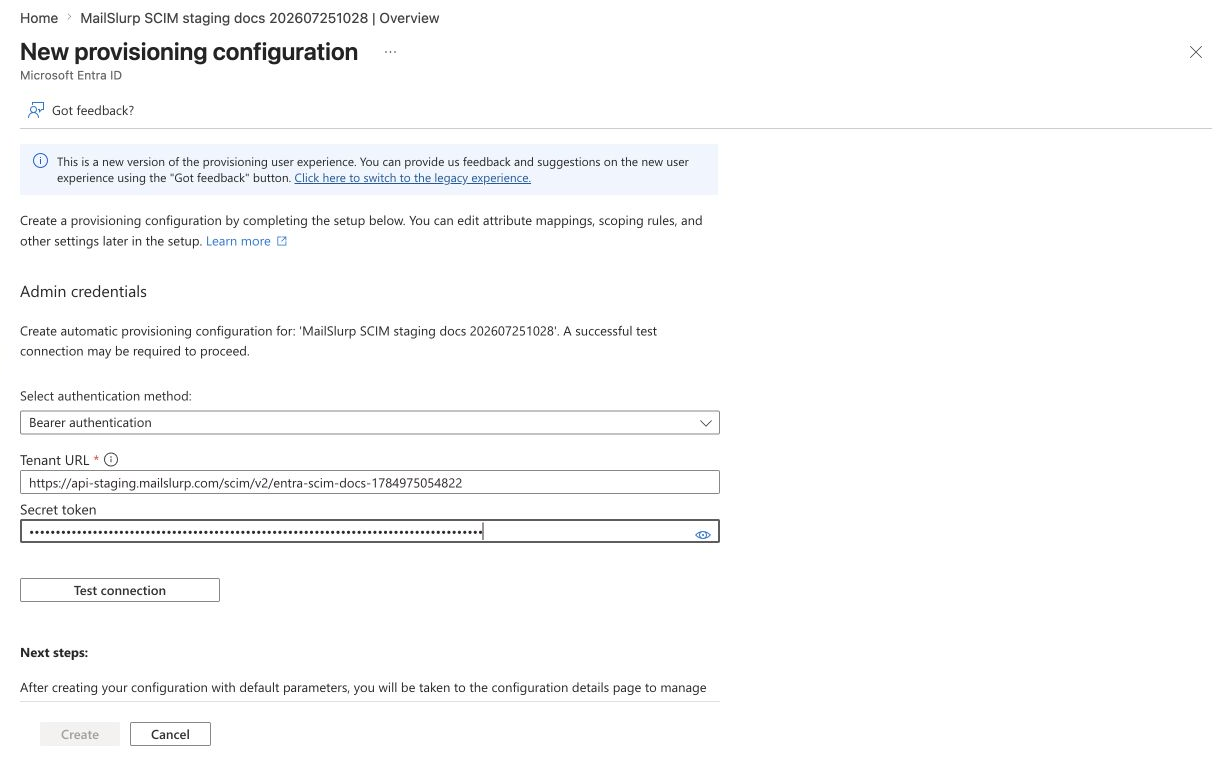Close the New provisioning configuration pane

(x=1195, y=52)
